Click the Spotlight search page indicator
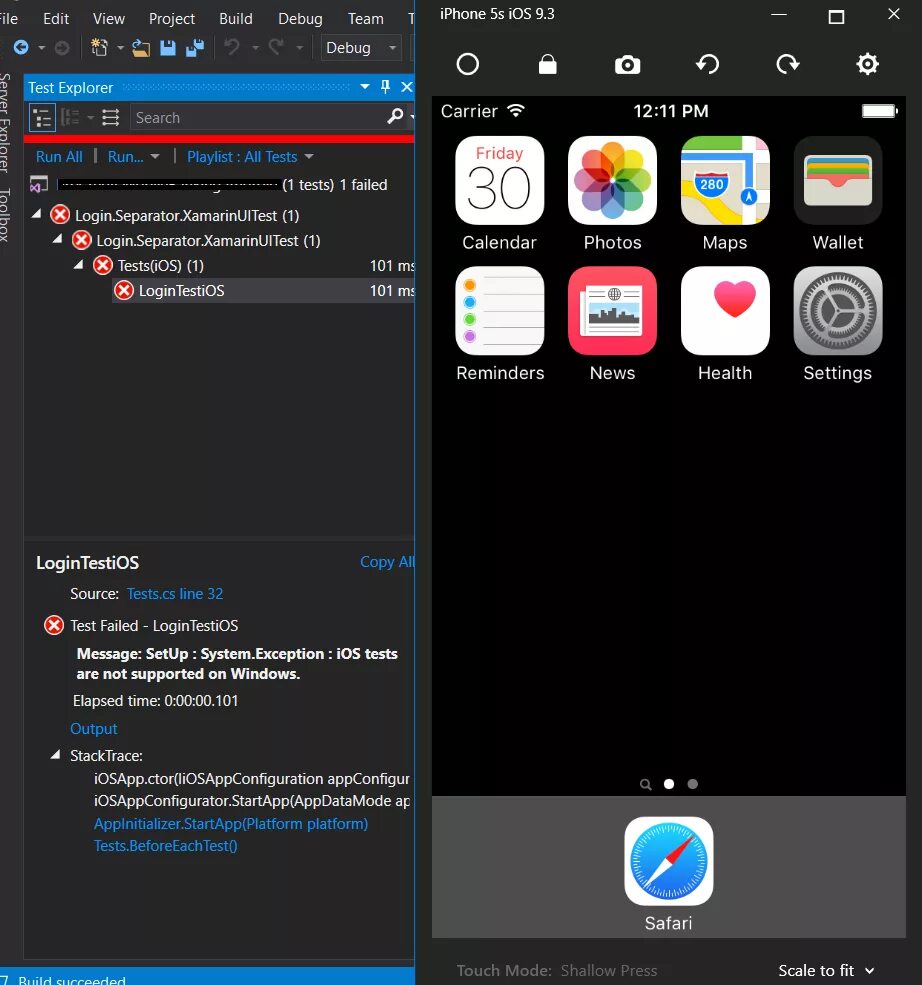Screen dimensions: 922x985 [645, 784]
